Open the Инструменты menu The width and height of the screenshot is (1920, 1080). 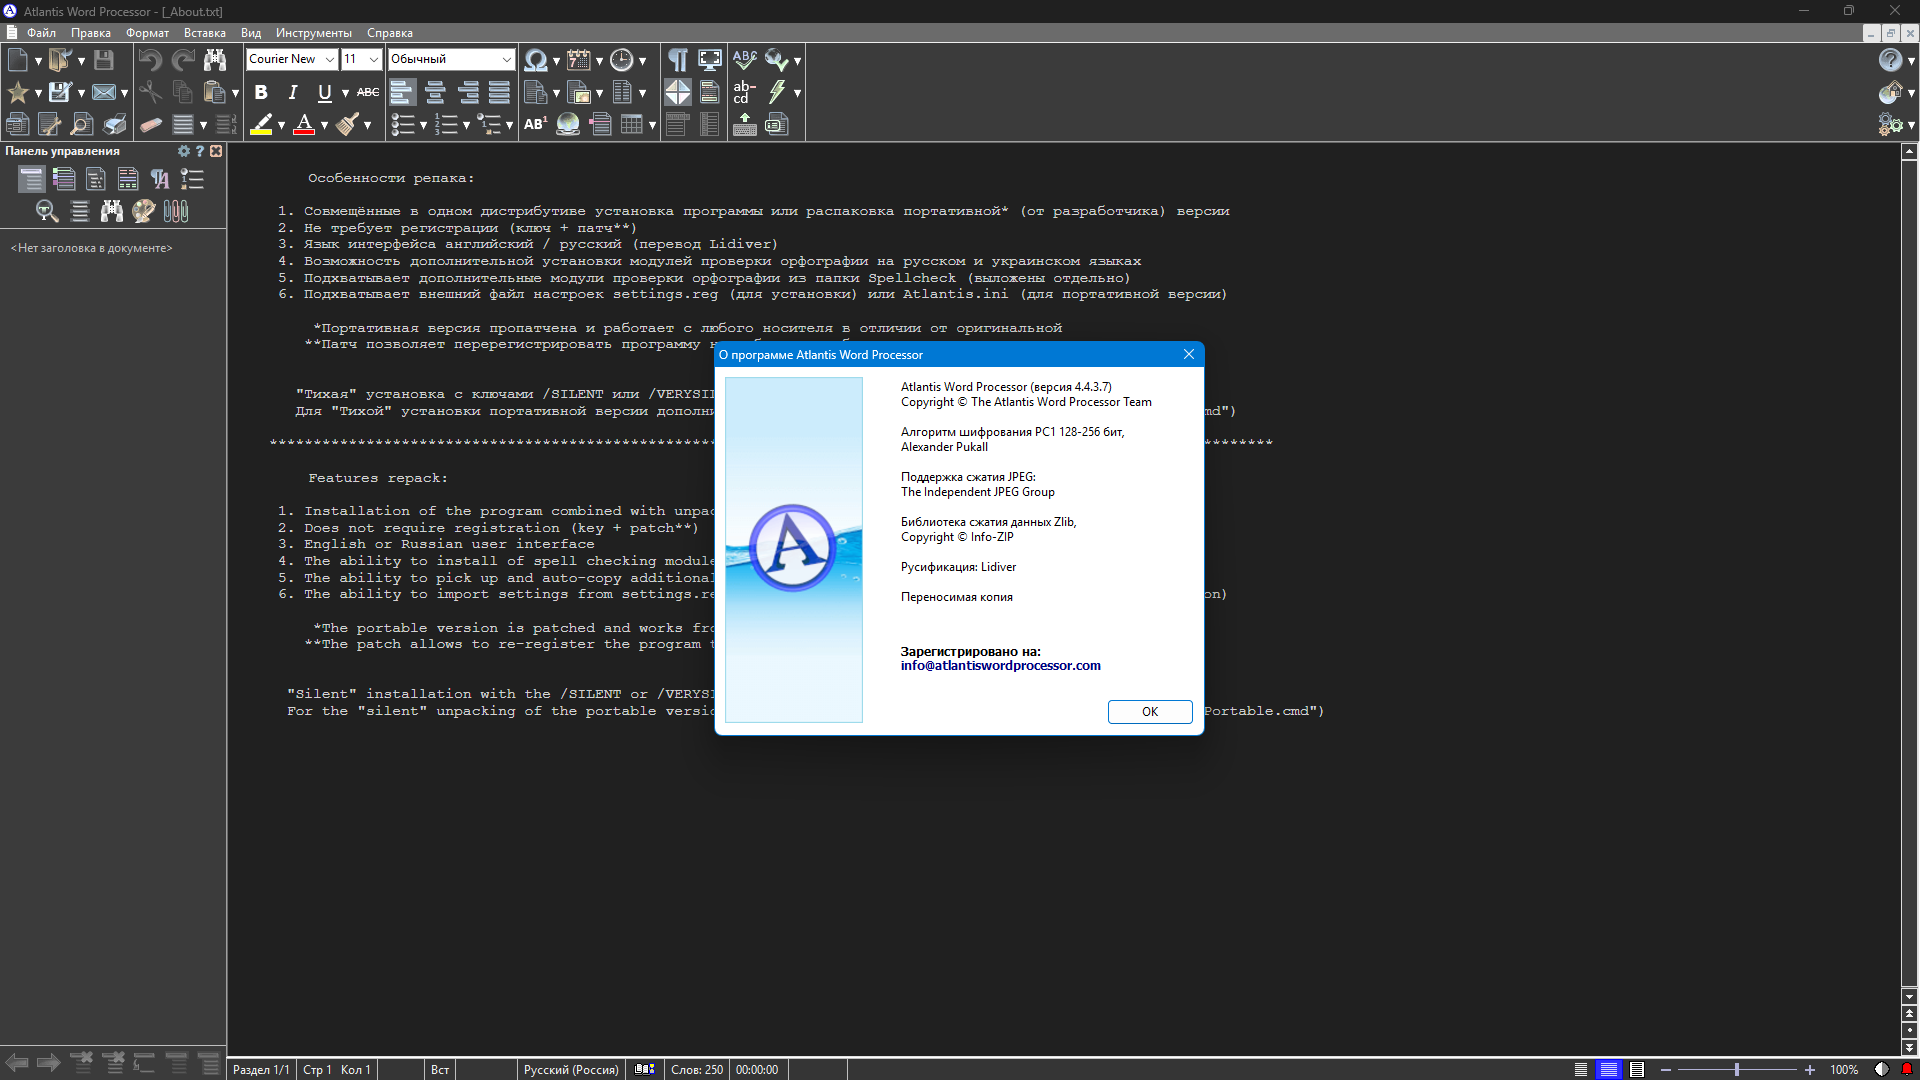tap(314, 33)
